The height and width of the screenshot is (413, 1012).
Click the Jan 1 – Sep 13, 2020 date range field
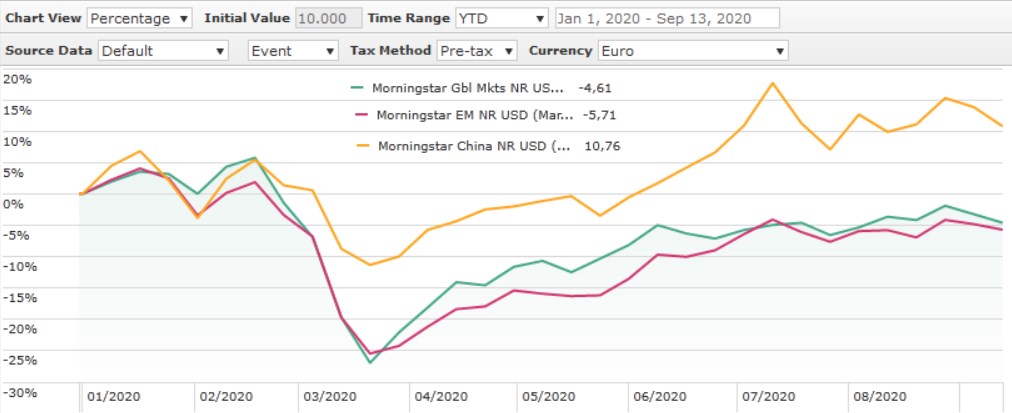(x=667, y=19)
